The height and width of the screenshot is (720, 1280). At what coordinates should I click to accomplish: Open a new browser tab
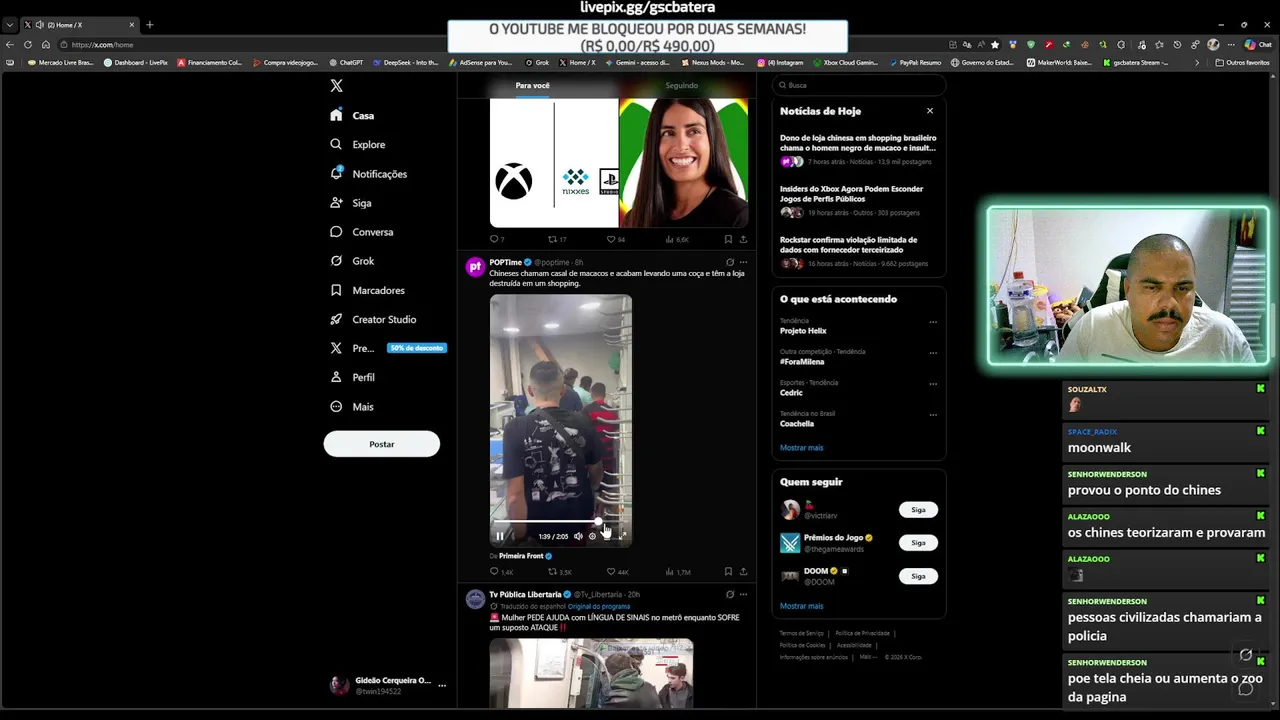pos(150,24)
